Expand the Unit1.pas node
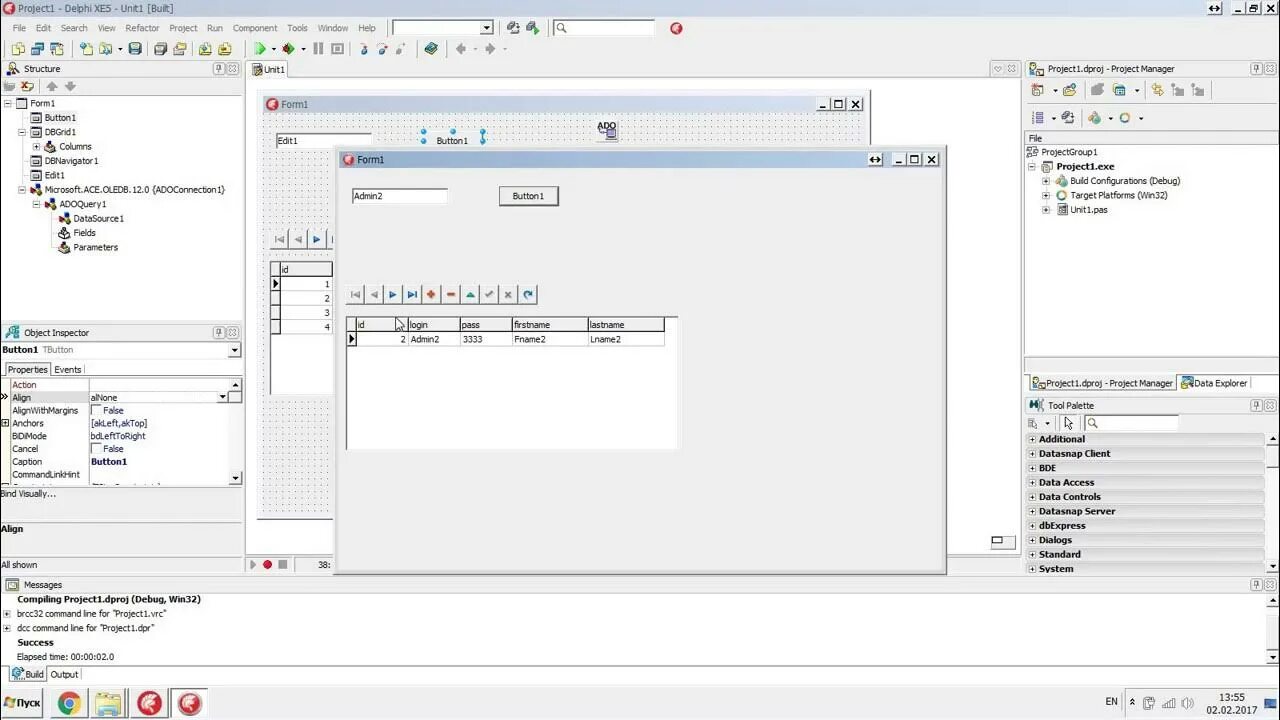Screen dimensions: 1280x720 pyautogui.click(x=1047, y=210)
